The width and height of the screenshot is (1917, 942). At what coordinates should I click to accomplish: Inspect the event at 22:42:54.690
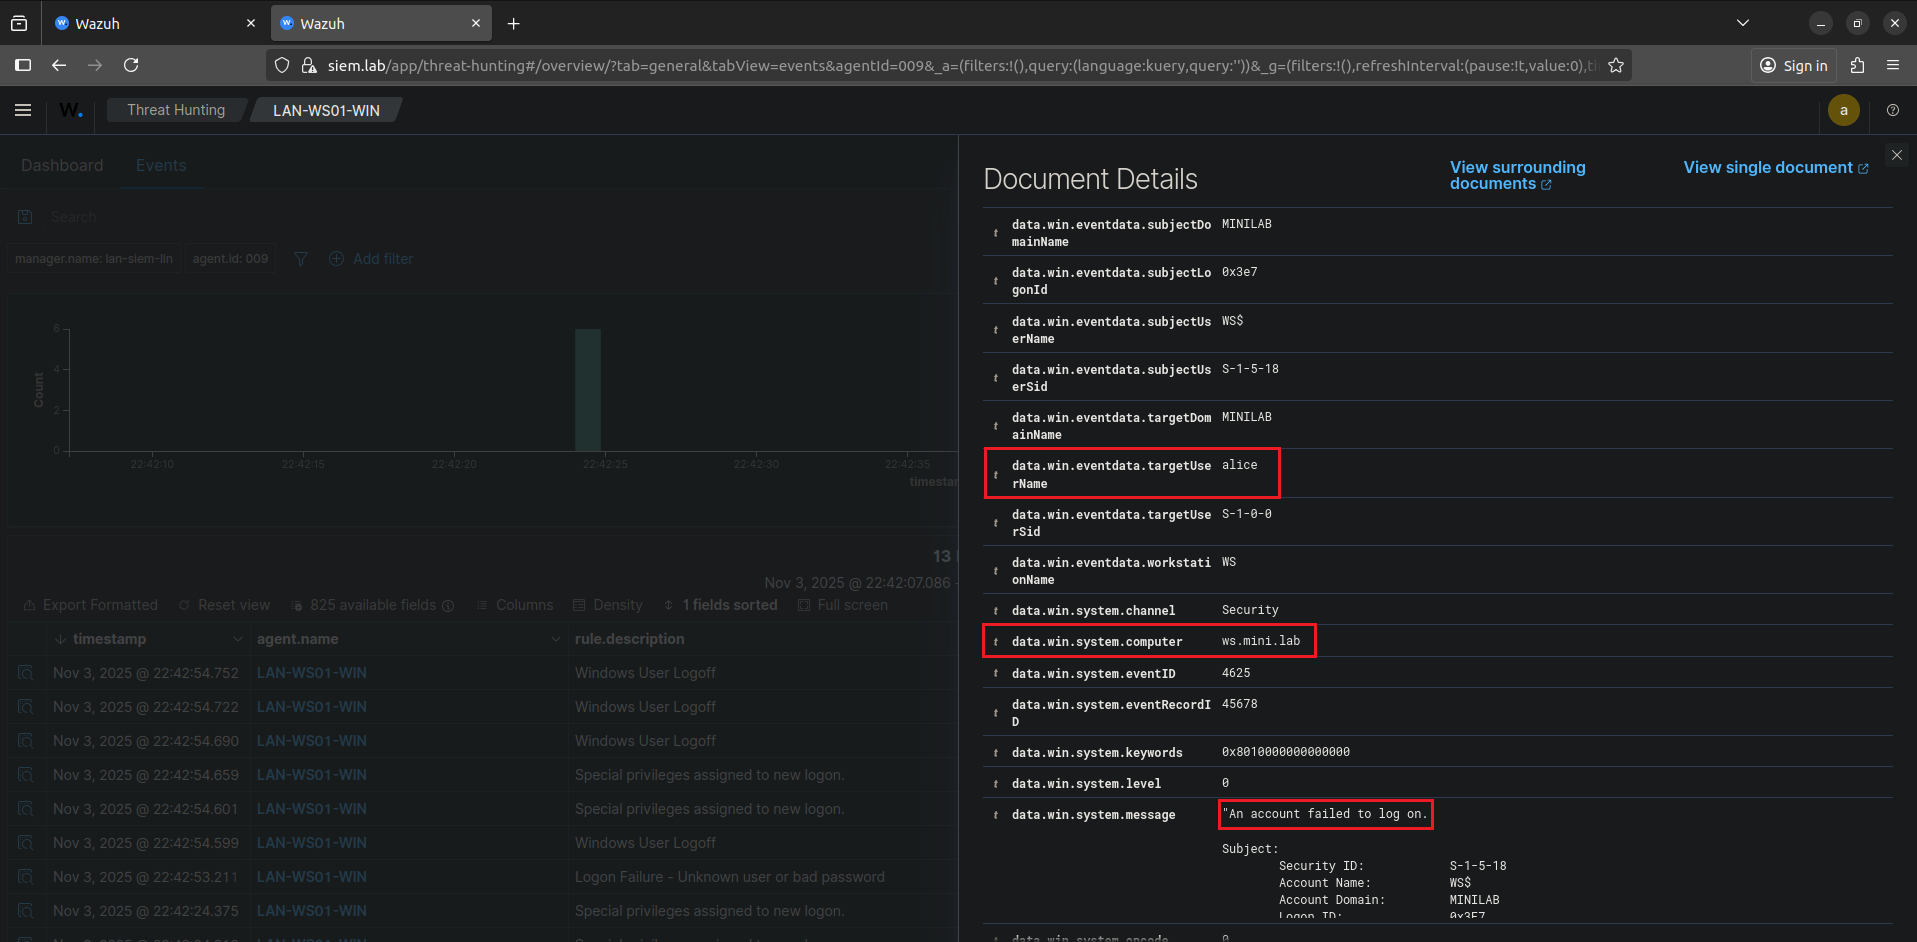(26, 741)
